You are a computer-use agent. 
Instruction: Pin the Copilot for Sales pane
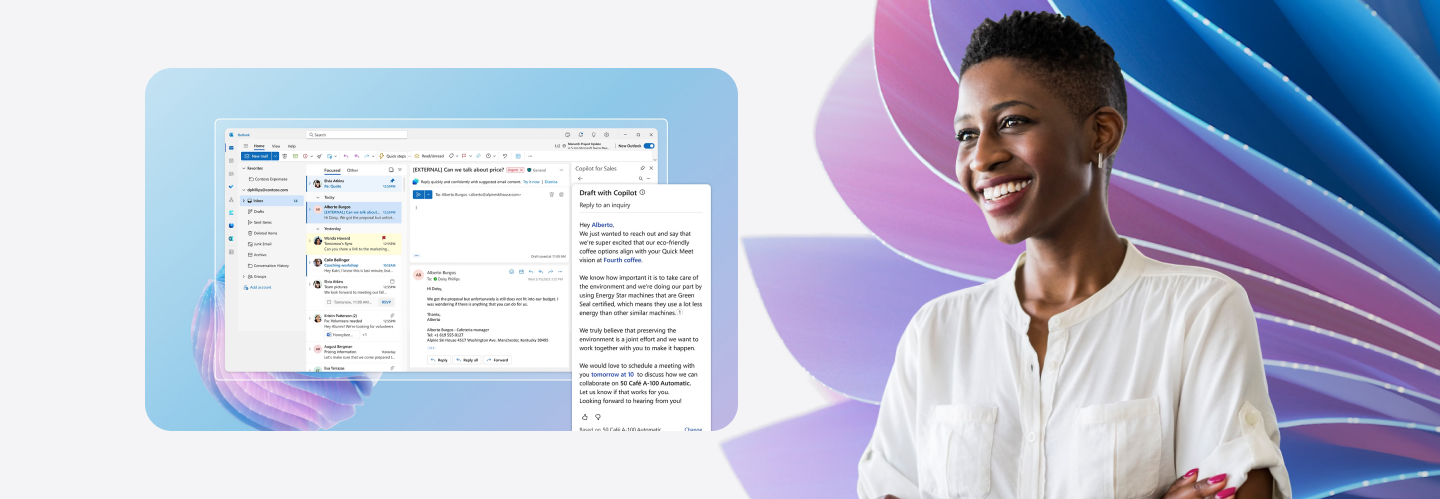(x=642, y=168)
